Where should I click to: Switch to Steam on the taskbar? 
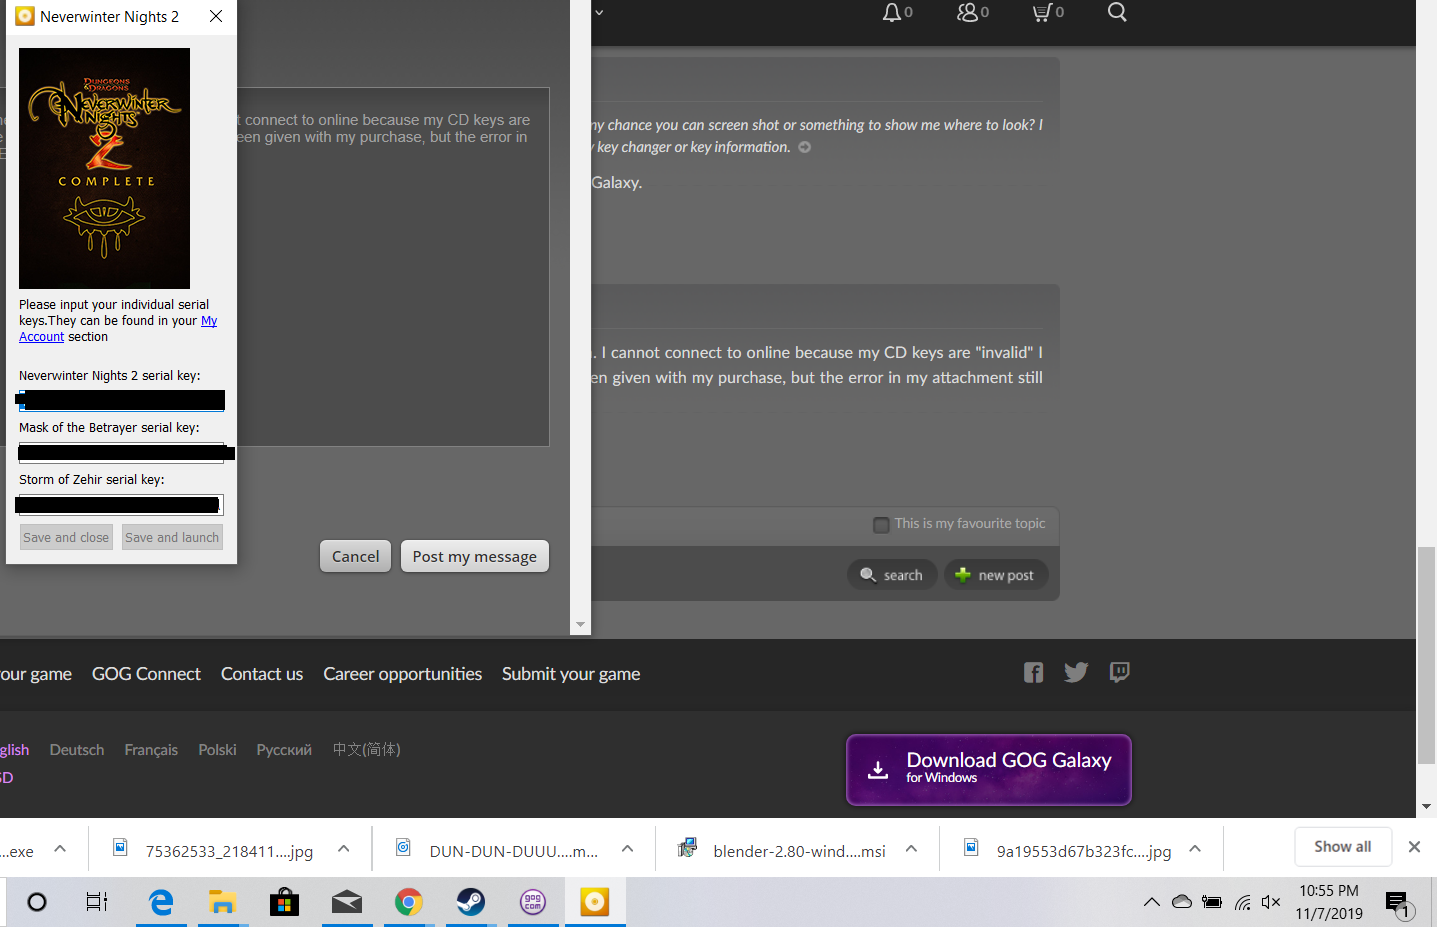pyautogui.click(x=470, y=903)
